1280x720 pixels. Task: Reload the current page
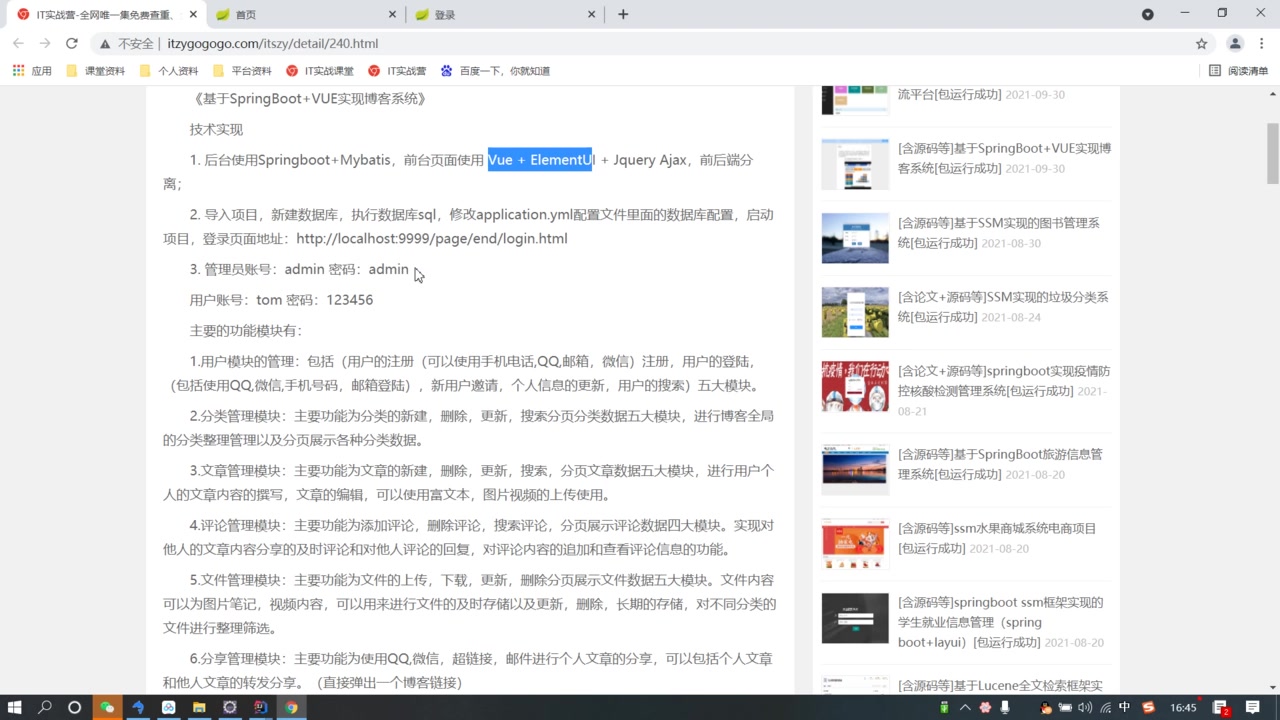(x=72, y=43)
